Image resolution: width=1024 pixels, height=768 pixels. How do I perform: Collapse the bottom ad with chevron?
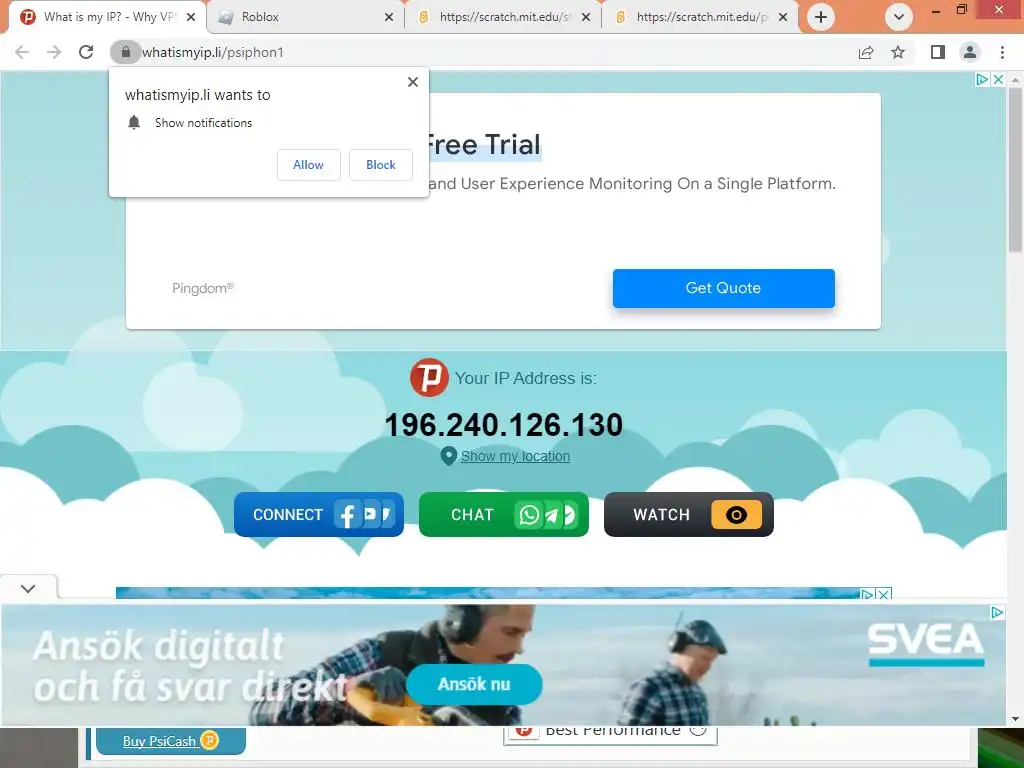pos(28,588)
